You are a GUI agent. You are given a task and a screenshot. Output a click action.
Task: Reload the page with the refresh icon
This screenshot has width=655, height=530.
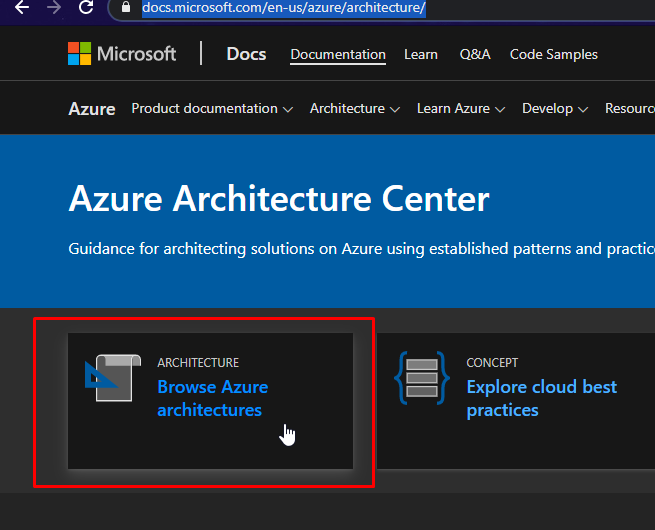point(86,8)
